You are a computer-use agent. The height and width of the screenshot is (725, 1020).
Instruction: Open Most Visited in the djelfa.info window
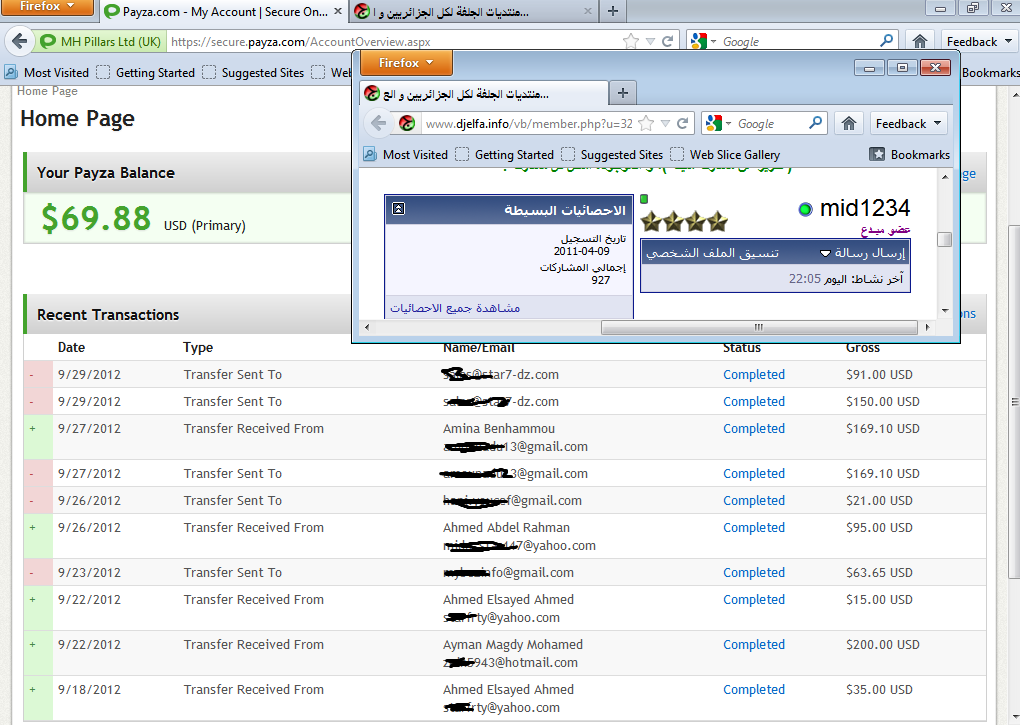[x=407, y=155]
